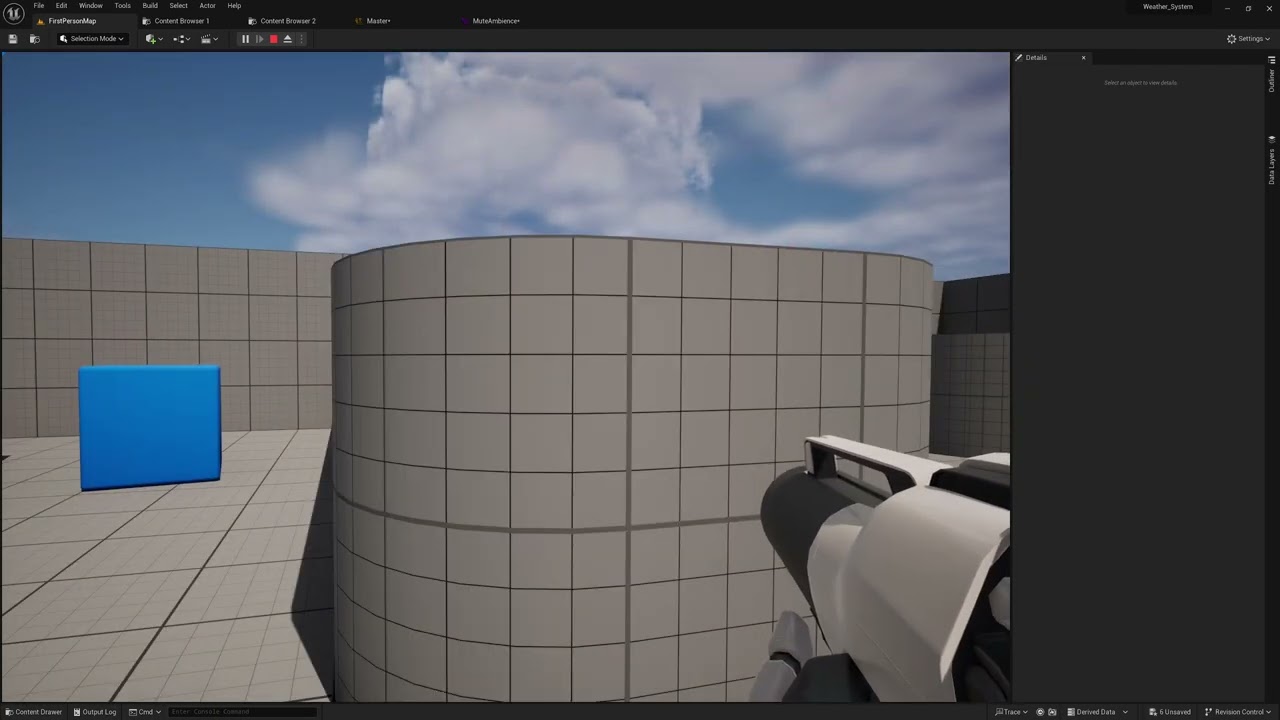
Task: Save the current level with the disk icon
Action: 13,39
